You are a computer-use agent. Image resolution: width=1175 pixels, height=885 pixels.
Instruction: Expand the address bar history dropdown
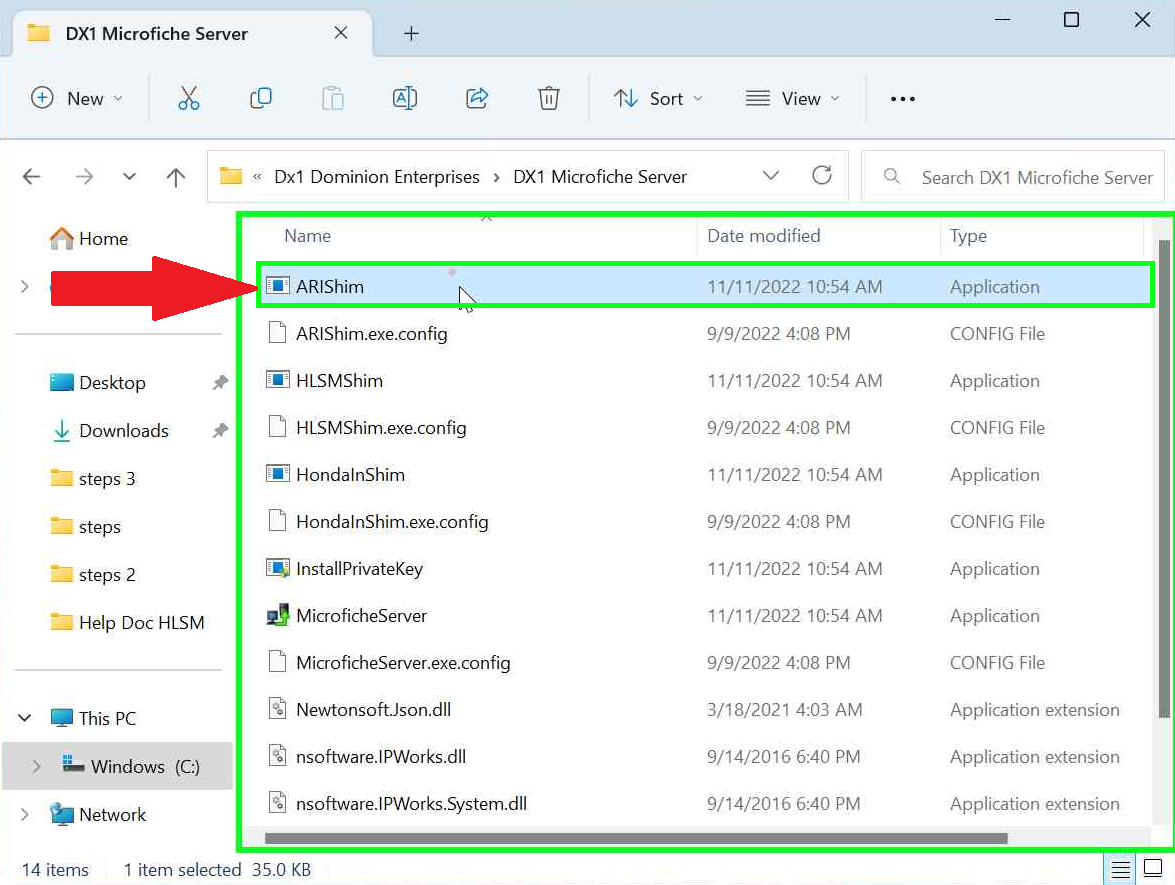pyautogui.click(x=770, y=175)
